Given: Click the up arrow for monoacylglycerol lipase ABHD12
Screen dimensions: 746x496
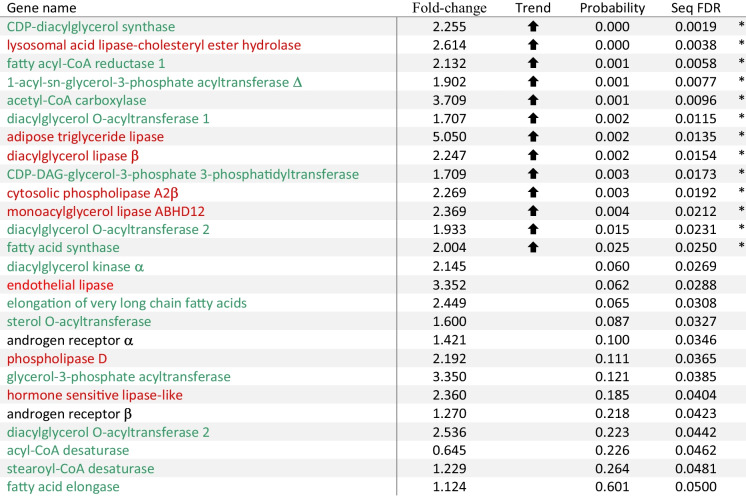Looking at the screenshot, I should pos(533,211).
